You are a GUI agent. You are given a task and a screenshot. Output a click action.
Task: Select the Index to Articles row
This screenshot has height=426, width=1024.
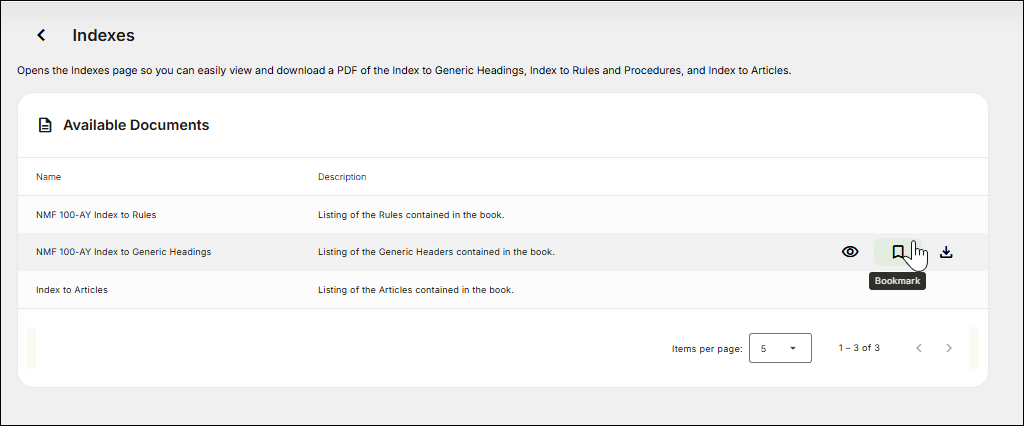tap(72, 290)
